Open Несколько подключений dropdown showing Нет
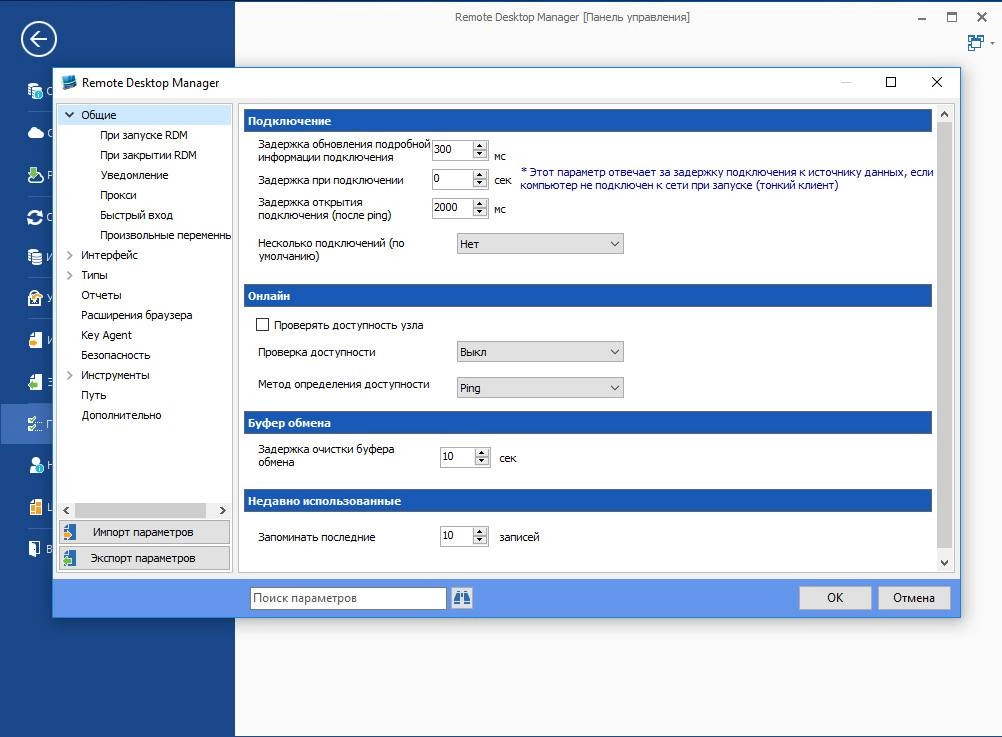1002x737 pixels. (x=540, y=244)
